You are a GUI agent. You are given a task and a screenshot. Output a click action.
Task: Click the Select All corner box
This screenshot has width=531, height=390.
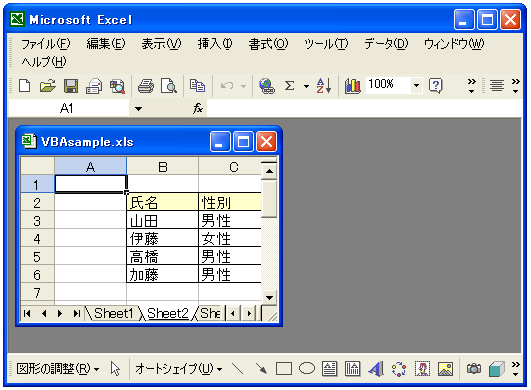pyautogui.click(x=37, y=166)
